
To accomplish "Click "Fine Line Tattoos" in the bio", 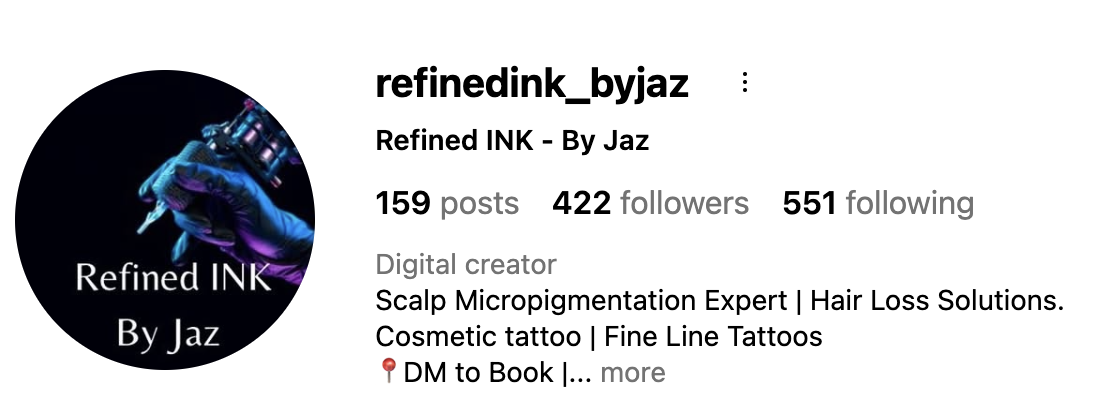I will click(x=713, y=337).
